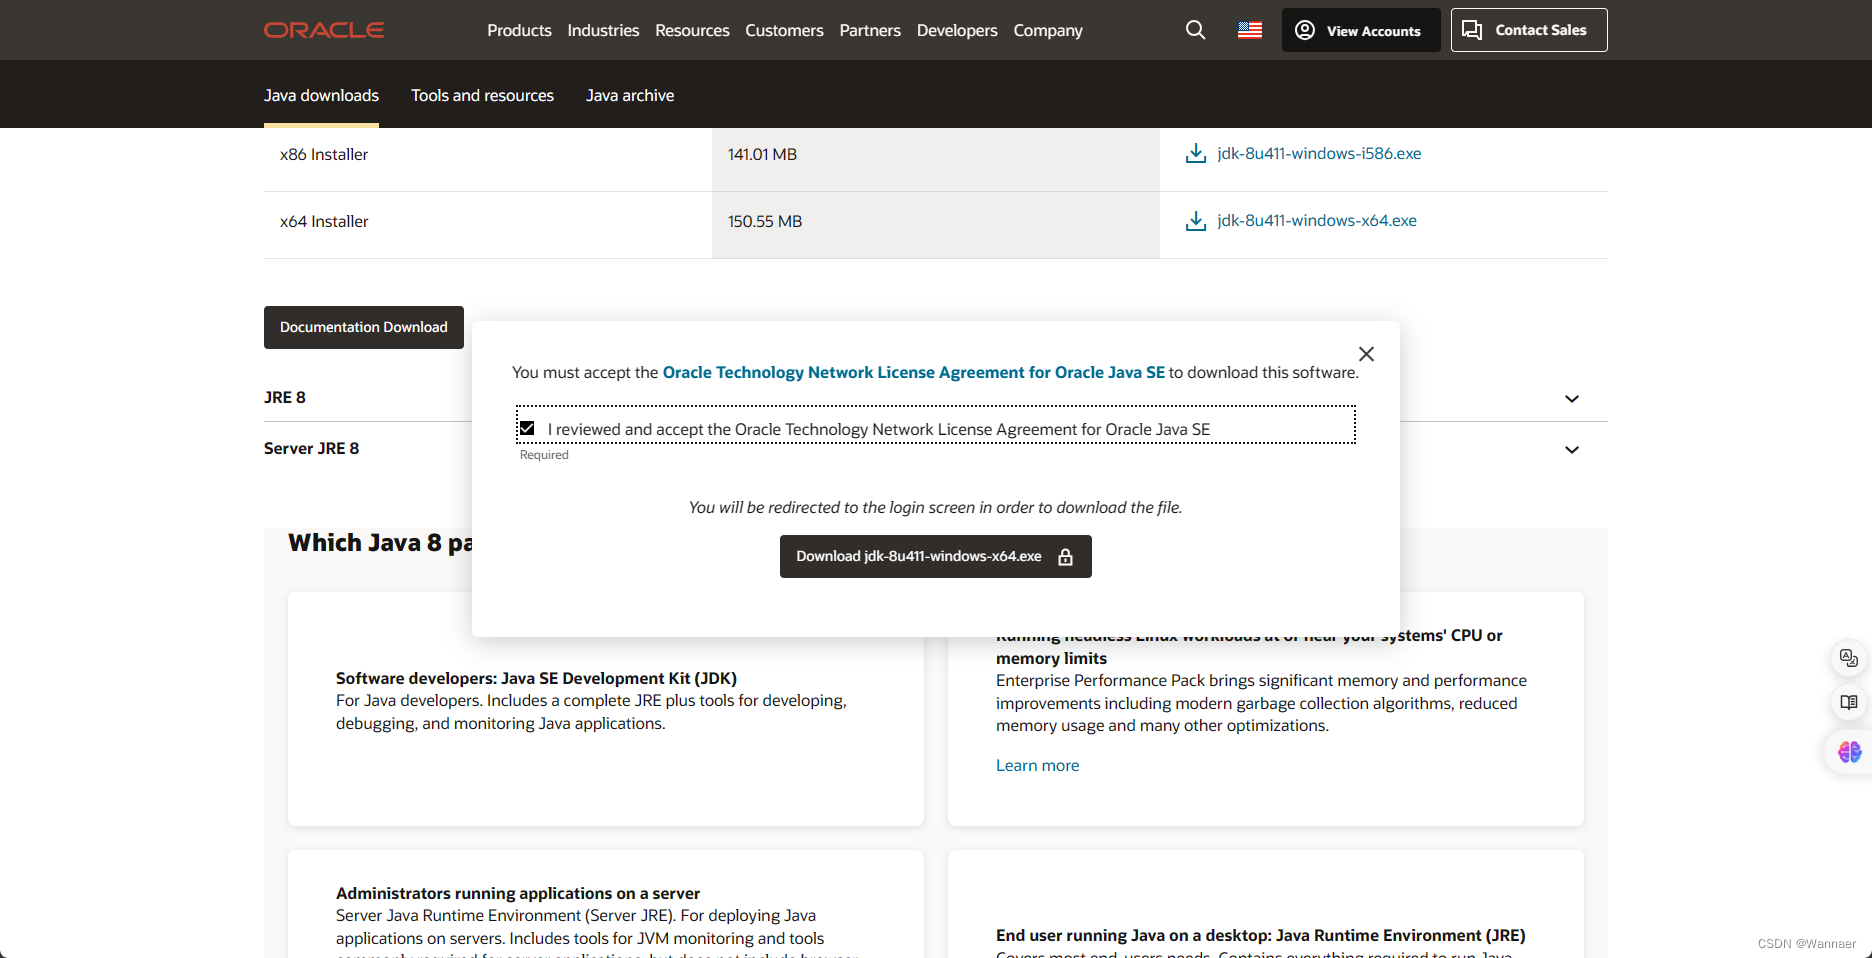Select the US flag country icon
The image size is (1872, 958).
[1250, 30]
